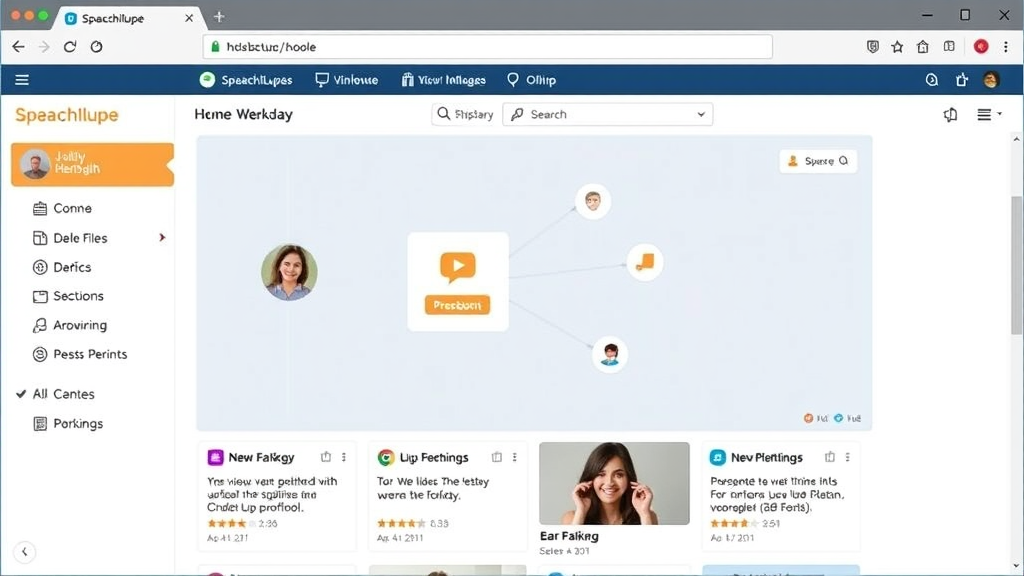Toggle the All Cantes checkmark
Image resolution: width=1024 pixels, height=576 pixels.
(x=21, y=394)
